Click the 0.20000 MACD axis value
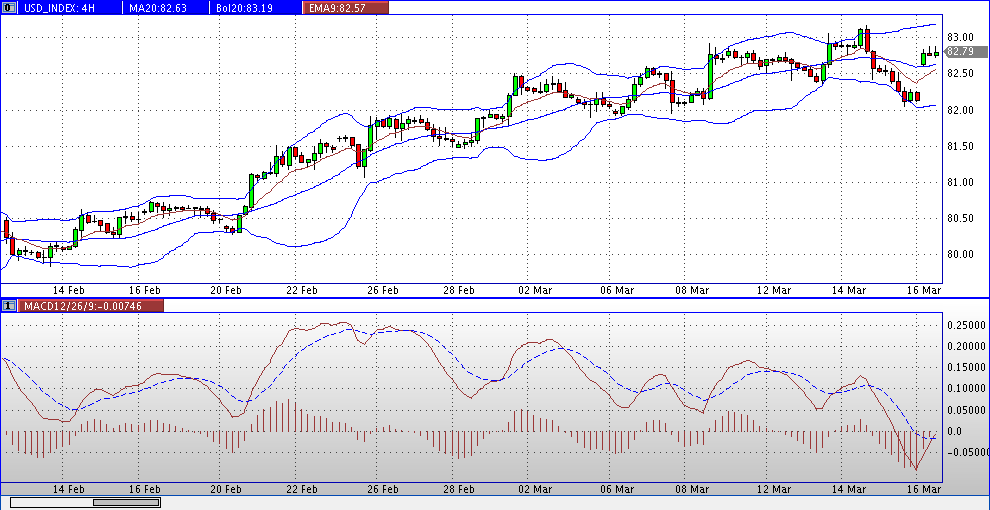 966,347
